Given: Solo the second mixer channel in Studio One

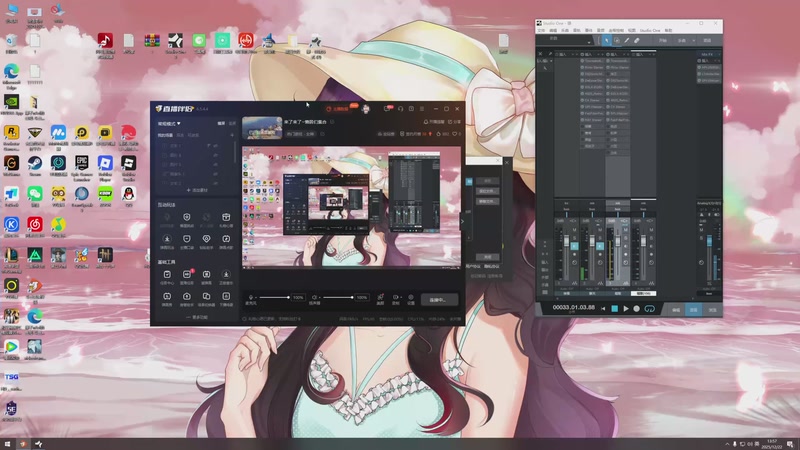Looking at the screenshot, I should tap(600, 238).
